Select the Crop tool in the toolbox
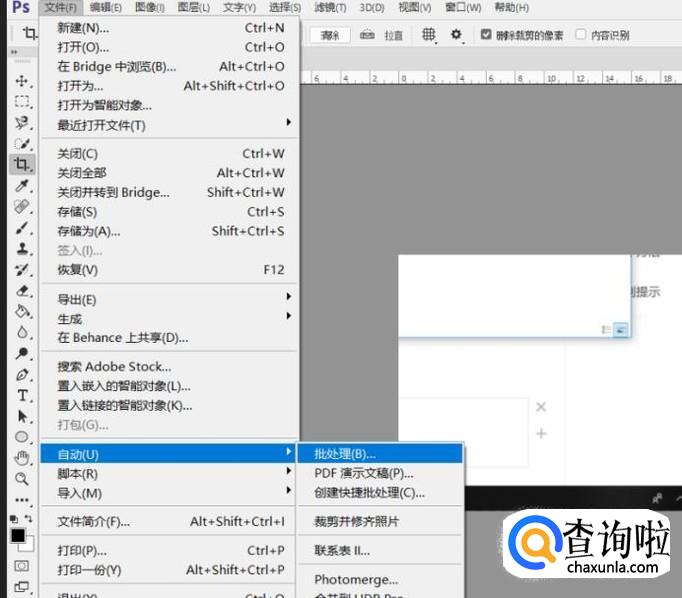 tap(22, 164)
